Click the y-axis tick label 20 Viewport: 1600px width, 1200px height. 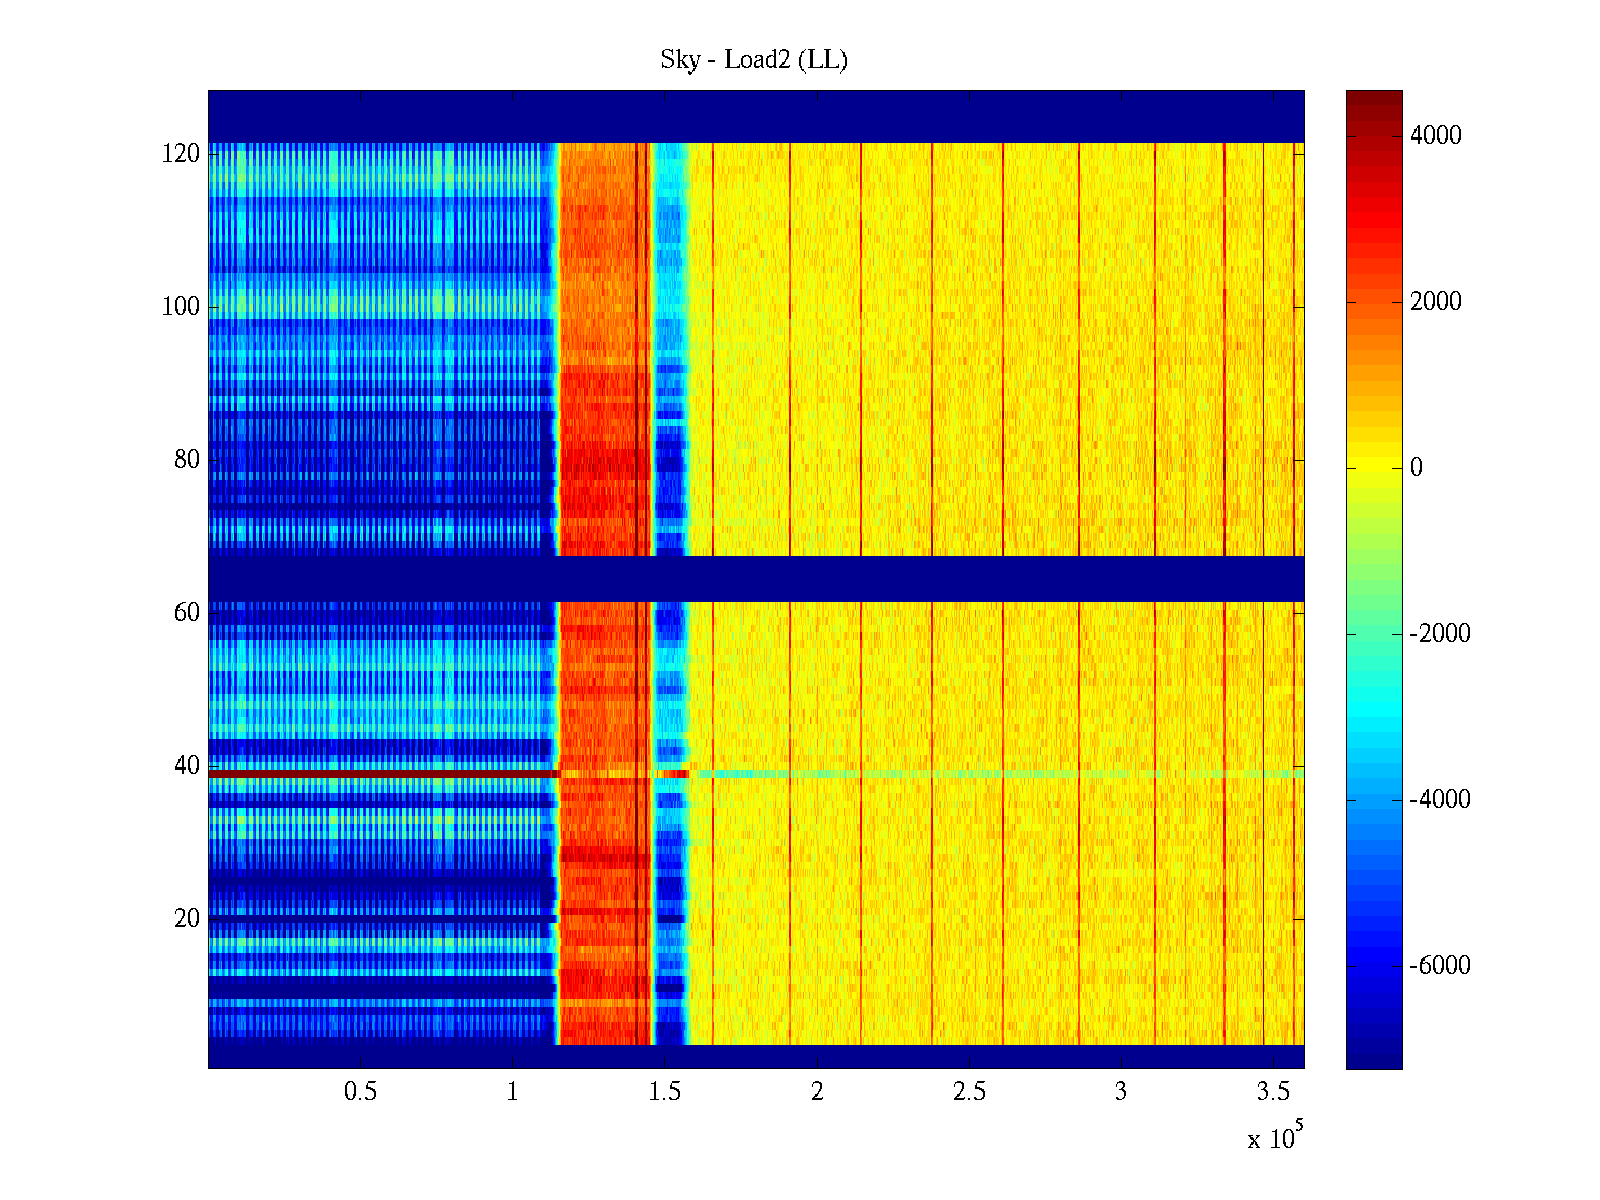click(187, 919)
